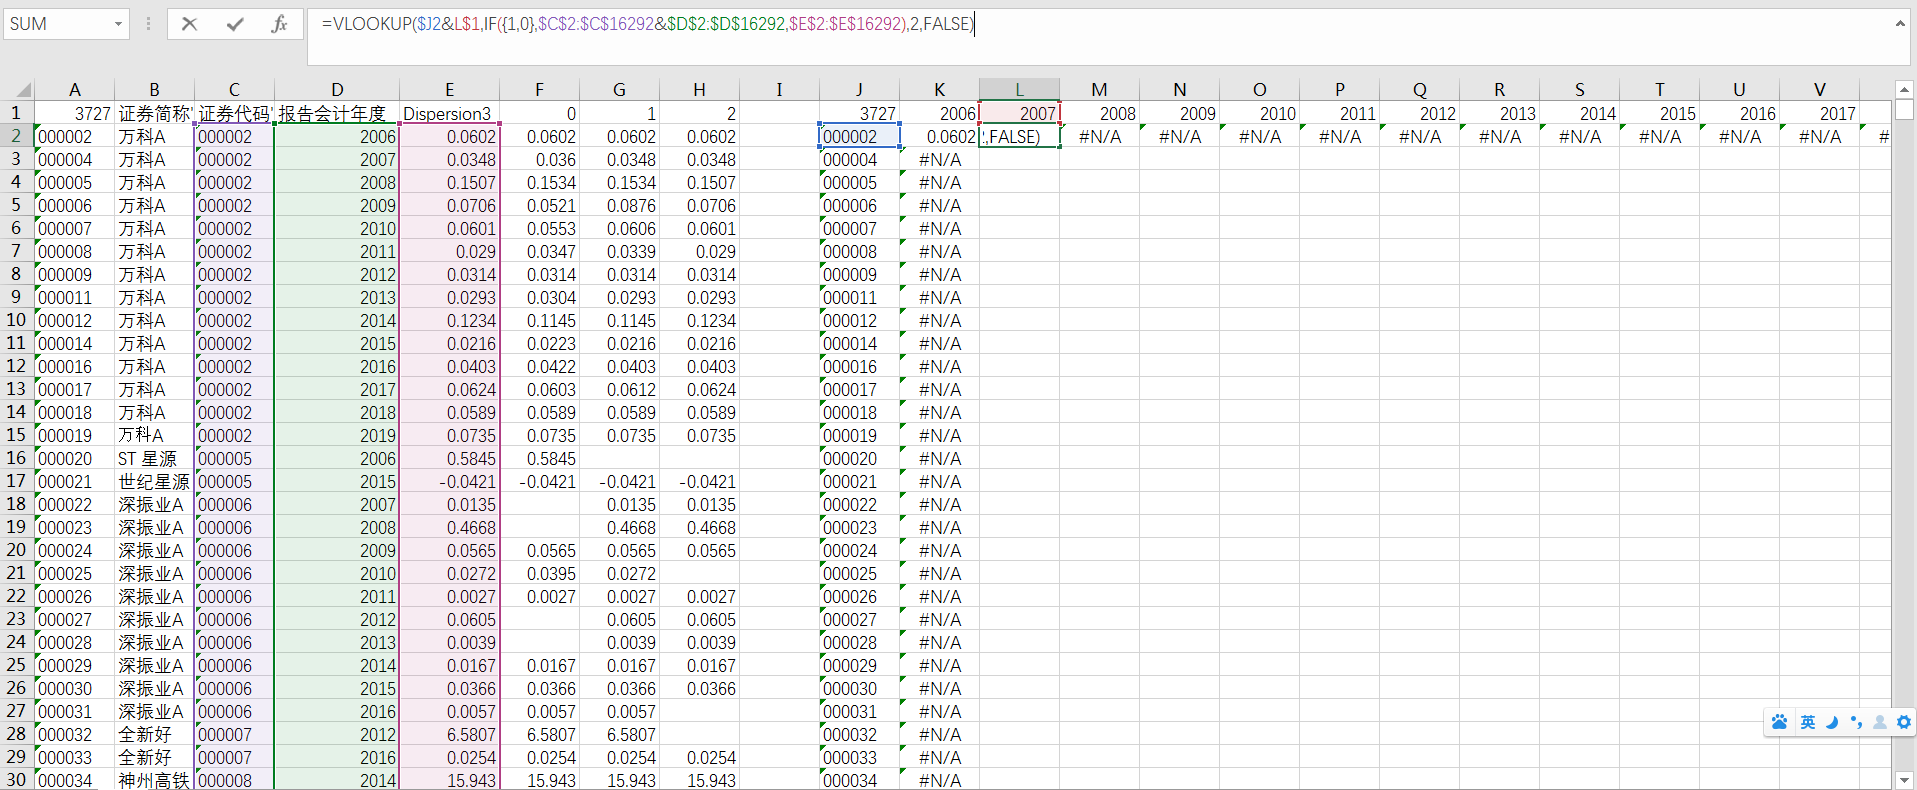Confirm the formula with the checkmark icon
The width and height of the screenshot is (1917, 790).
click(x=235, y=24)
